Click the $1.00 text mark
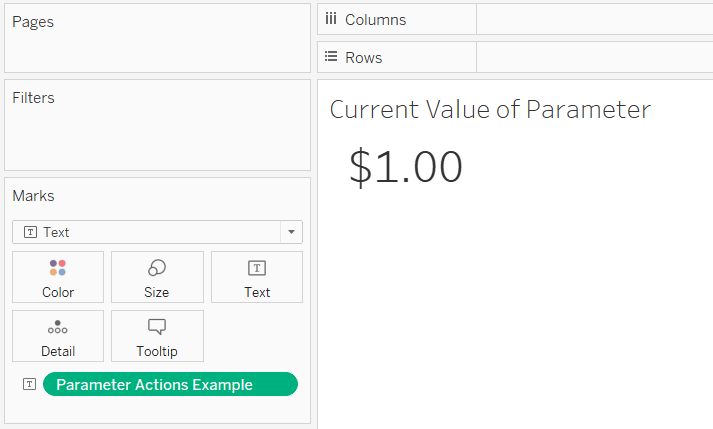The image size is (713, 429). [x=406, y=167]
